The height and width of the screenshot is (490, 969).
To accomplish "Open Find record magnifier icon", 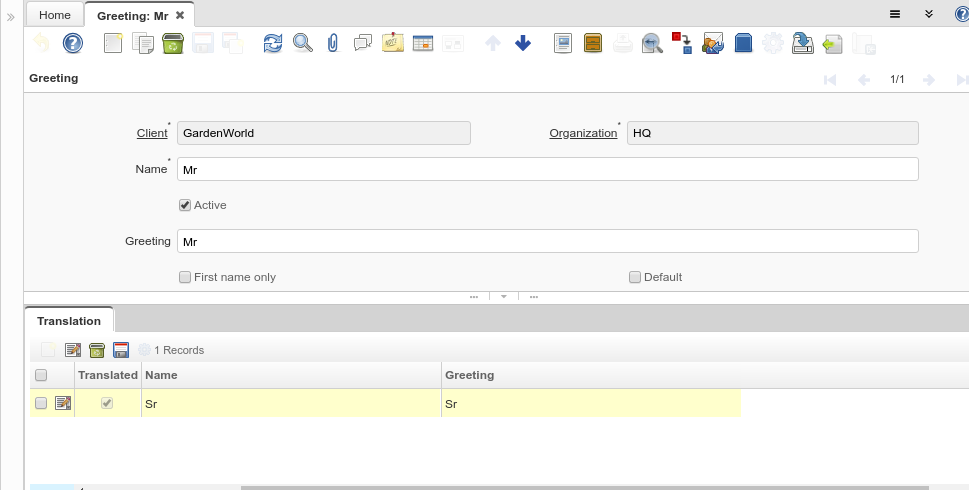I will 302,43.
